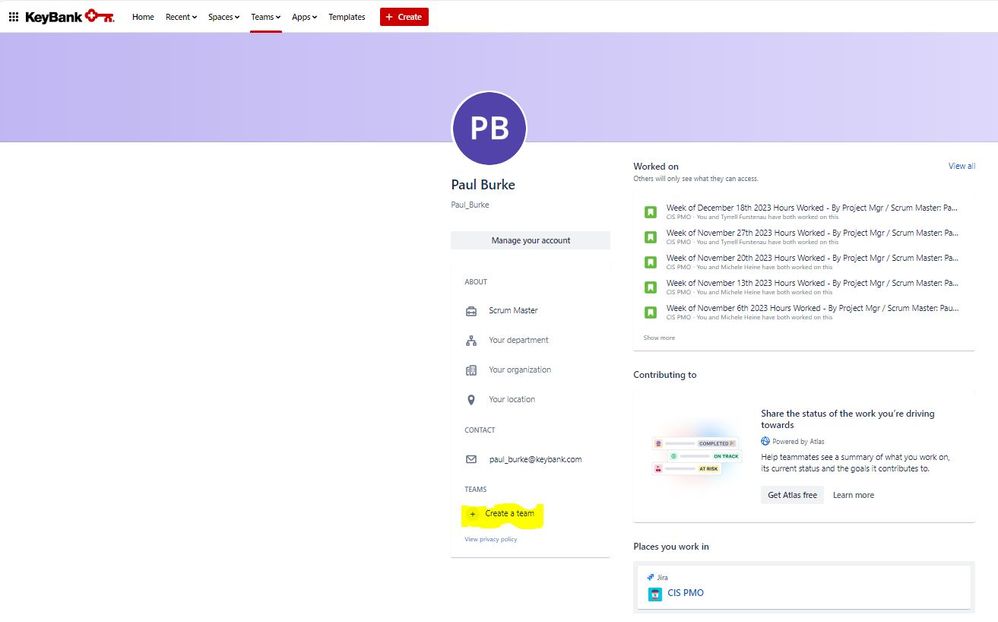Click Create a team link

click(x=509, y=513)
